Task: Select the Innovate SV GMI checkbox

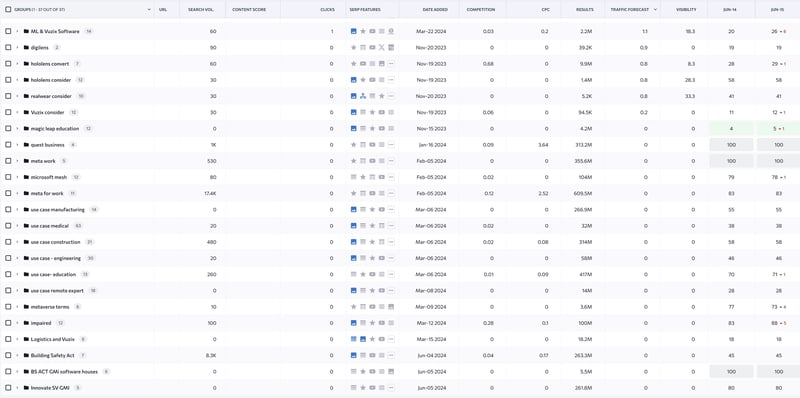Action: tap(8, 388)
